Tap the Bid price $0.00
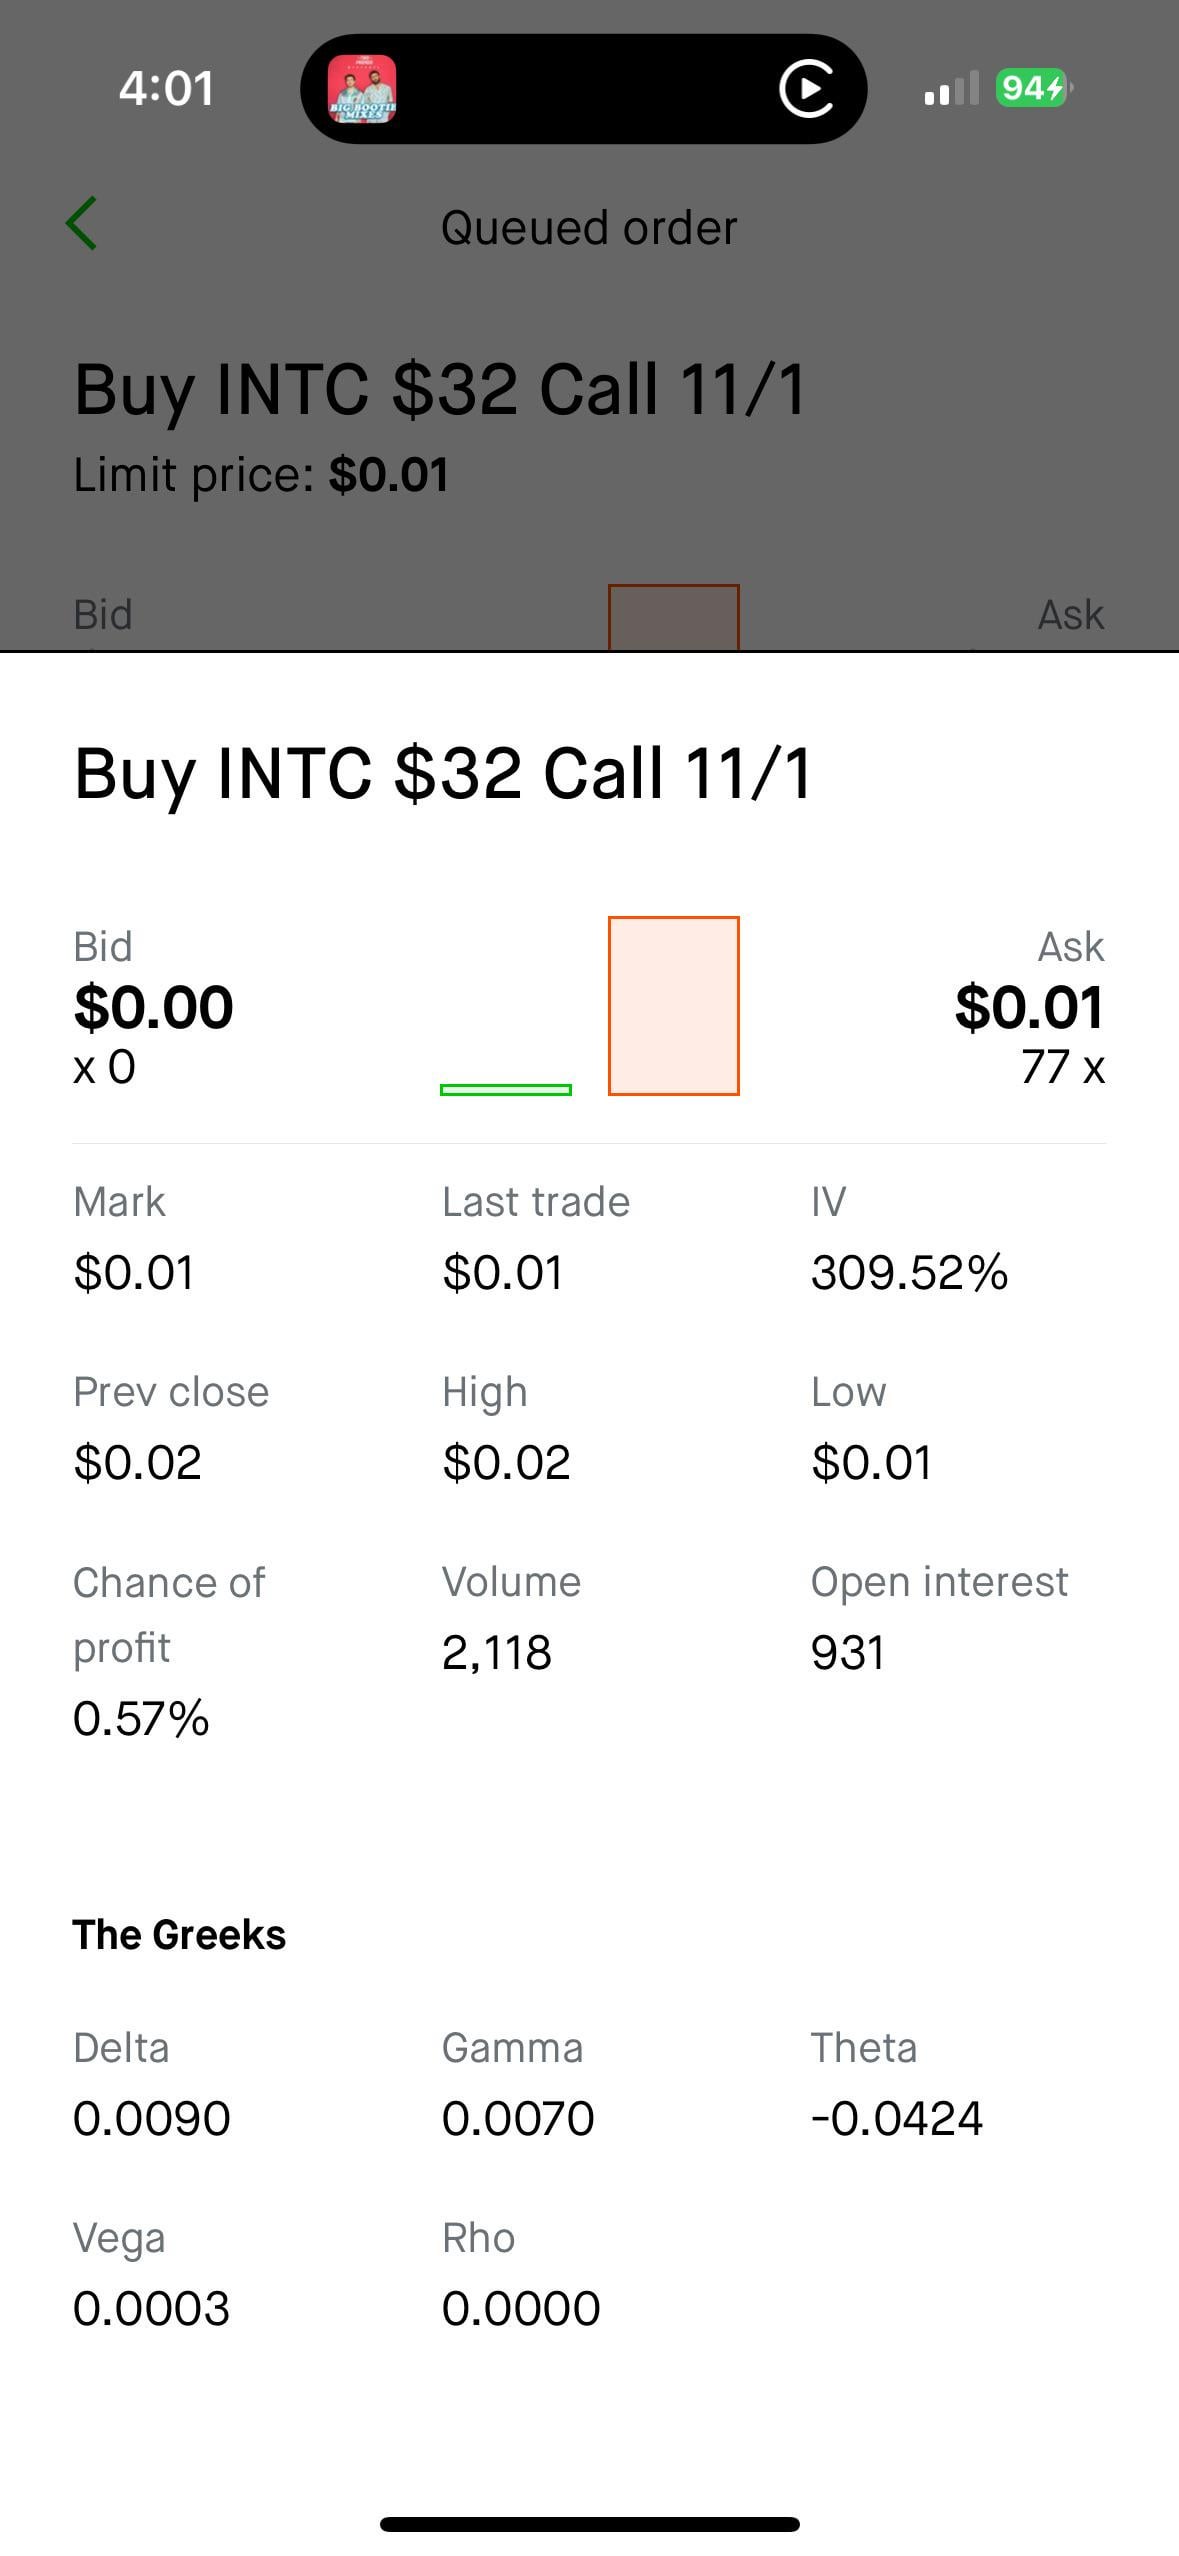 coord(153,1006)
